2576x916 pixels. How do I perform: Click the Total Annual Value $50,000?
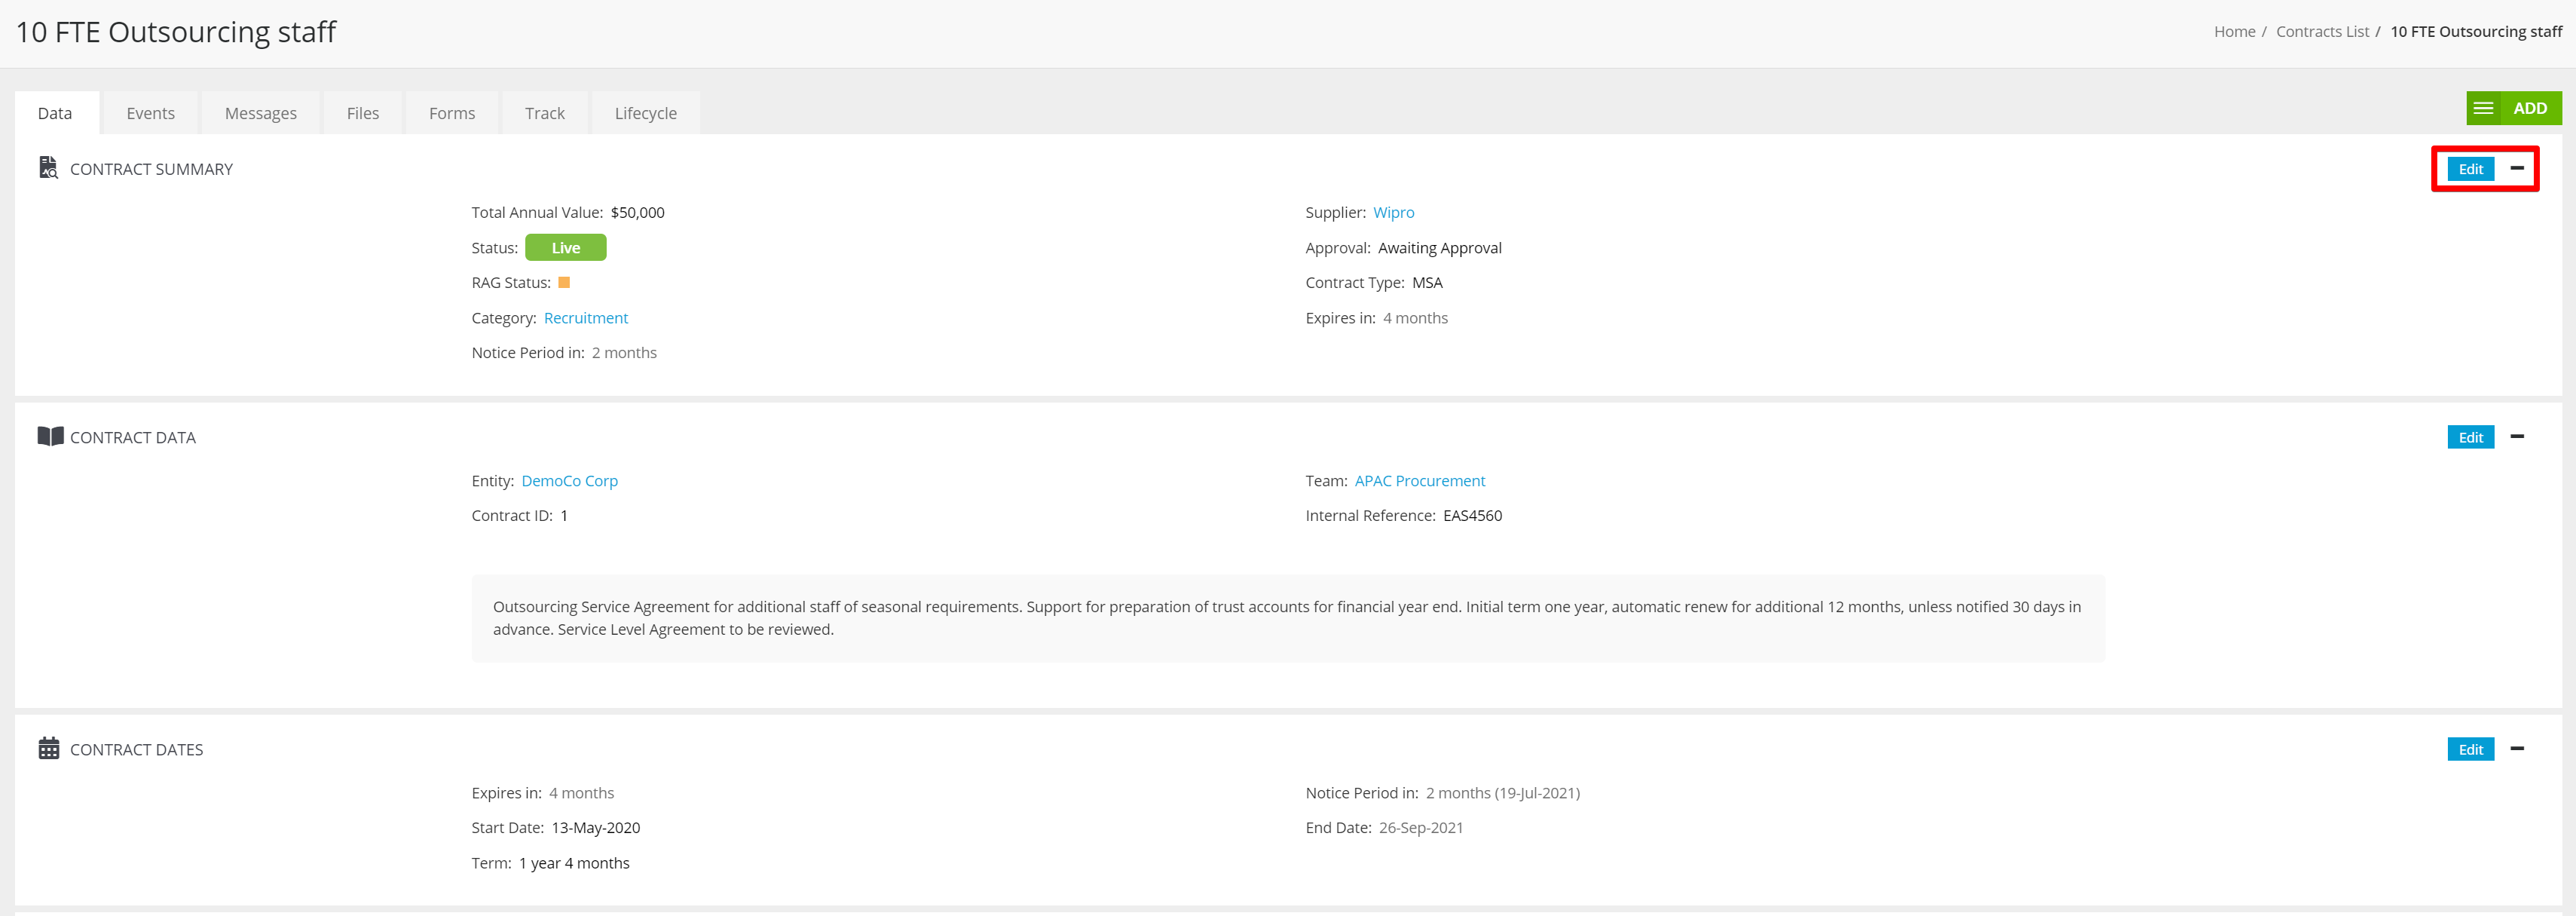(x=638, y=212)
